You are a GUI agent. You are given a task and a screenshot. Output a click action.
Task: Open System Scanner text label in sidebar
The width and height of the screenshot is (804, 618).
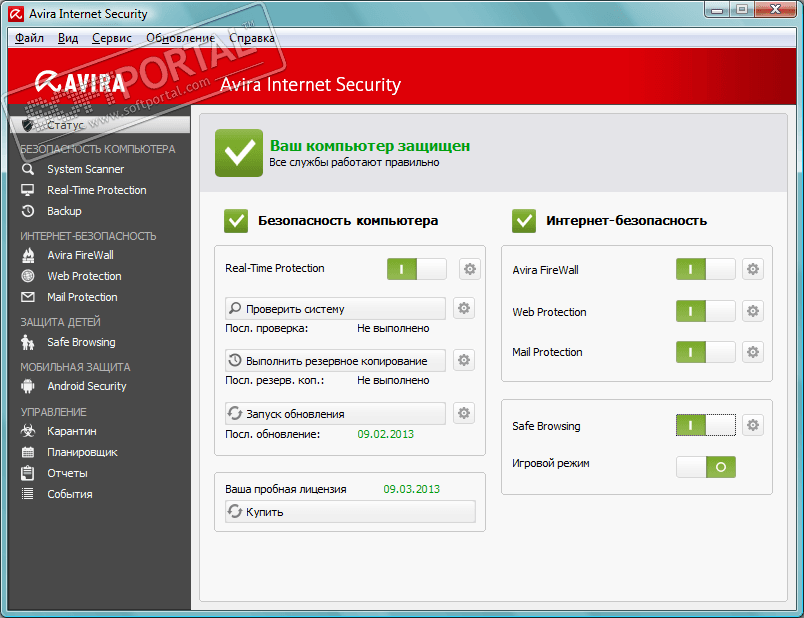click(86, 169)
